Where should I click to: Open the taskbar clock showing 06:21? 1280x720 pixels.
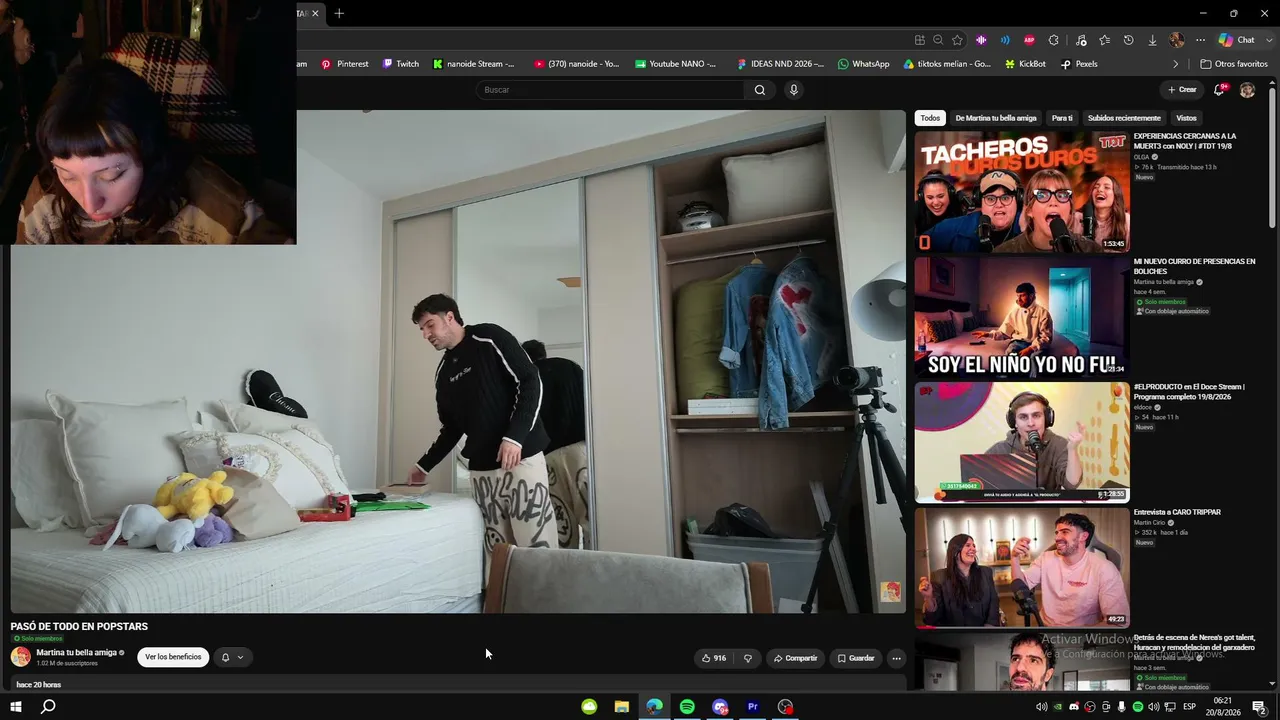click(x=1223, y=707)
